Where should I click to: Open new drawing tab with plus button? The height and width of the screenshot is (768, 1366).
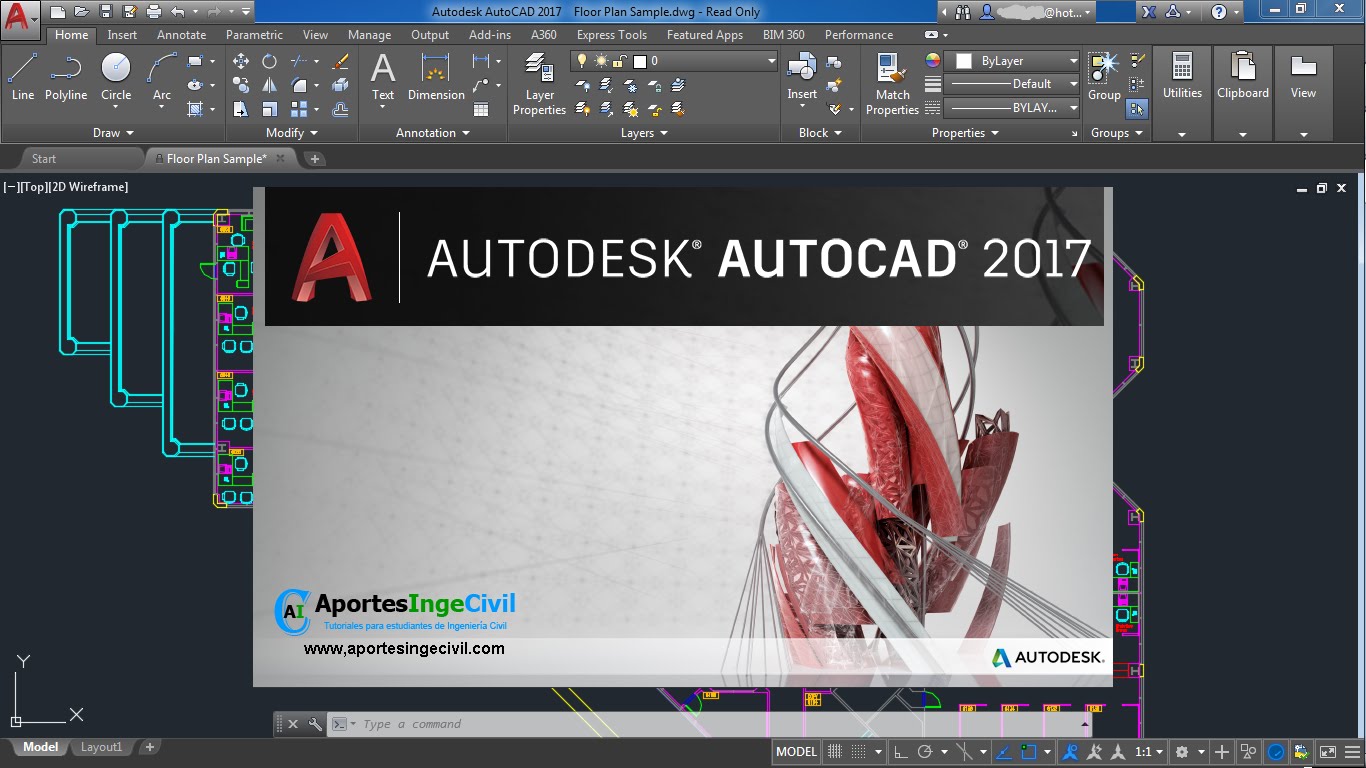314,158
